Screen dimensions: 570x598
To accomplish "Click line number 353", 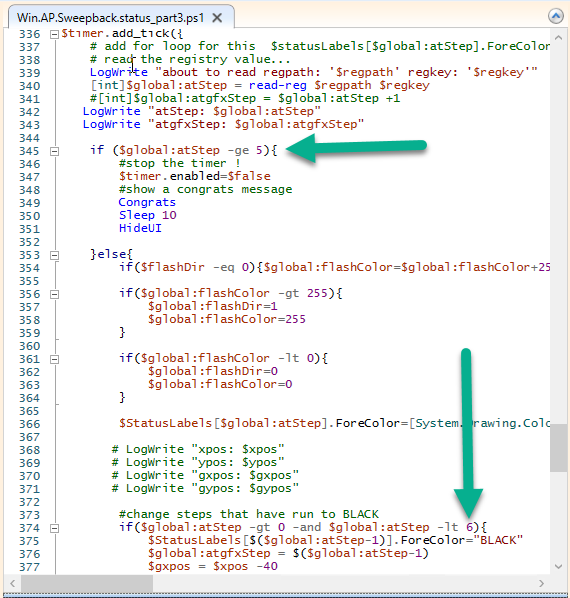I will click(29, 255).
